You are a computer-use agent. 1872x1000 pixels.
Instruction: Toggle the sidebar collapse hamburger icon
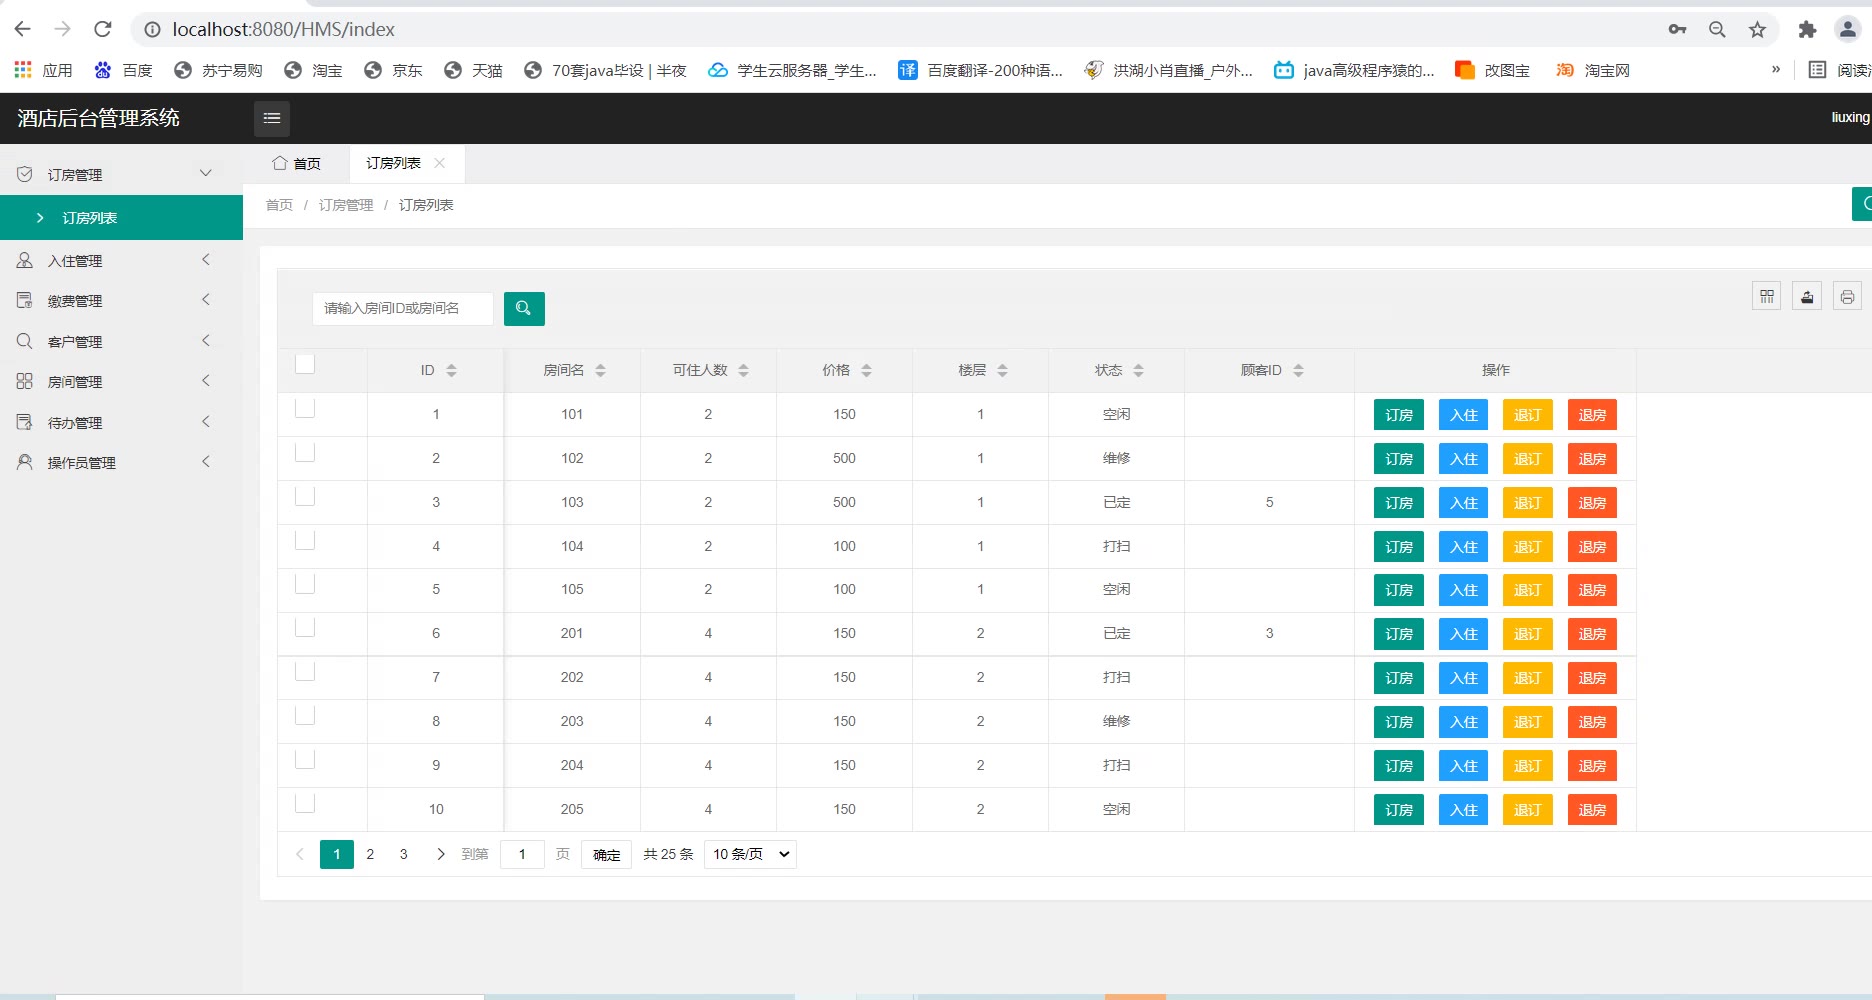272,118
